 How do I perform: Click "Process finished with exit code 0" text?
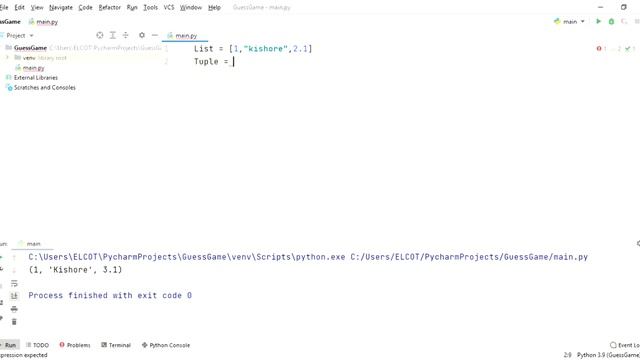pos(110,296)
